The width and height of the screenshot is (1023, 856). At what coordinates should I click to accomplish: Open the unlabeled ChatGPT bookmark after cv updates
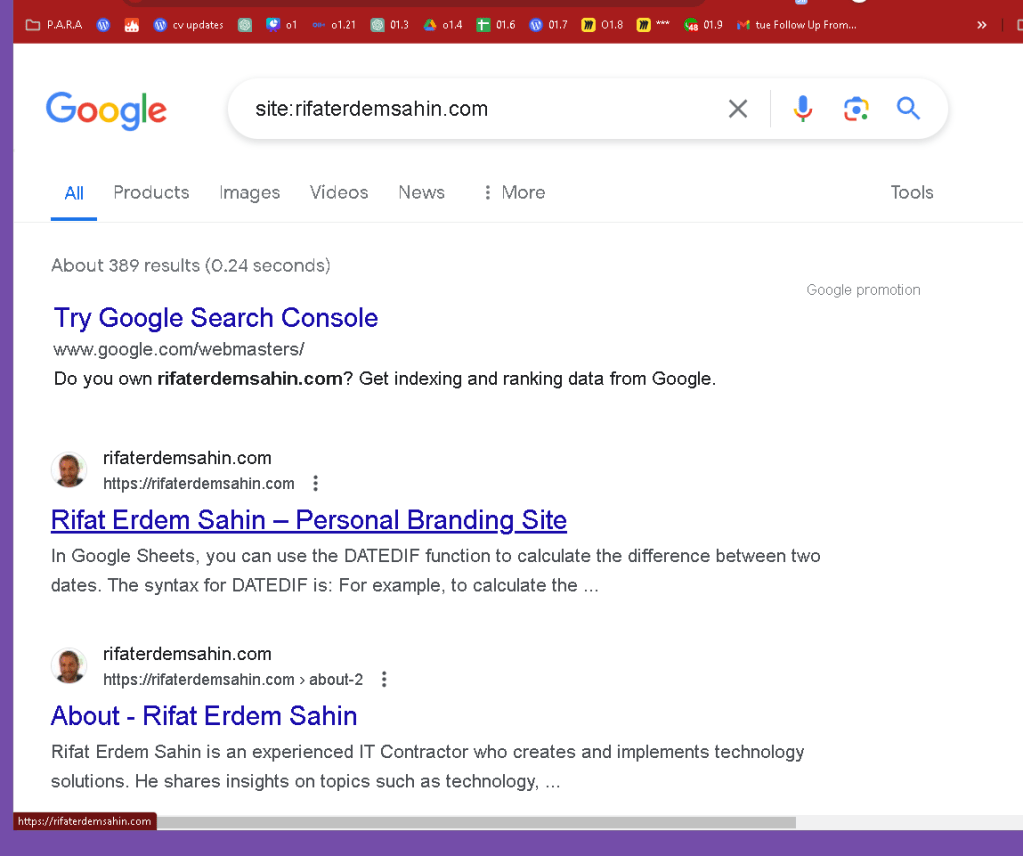[245, 25]
